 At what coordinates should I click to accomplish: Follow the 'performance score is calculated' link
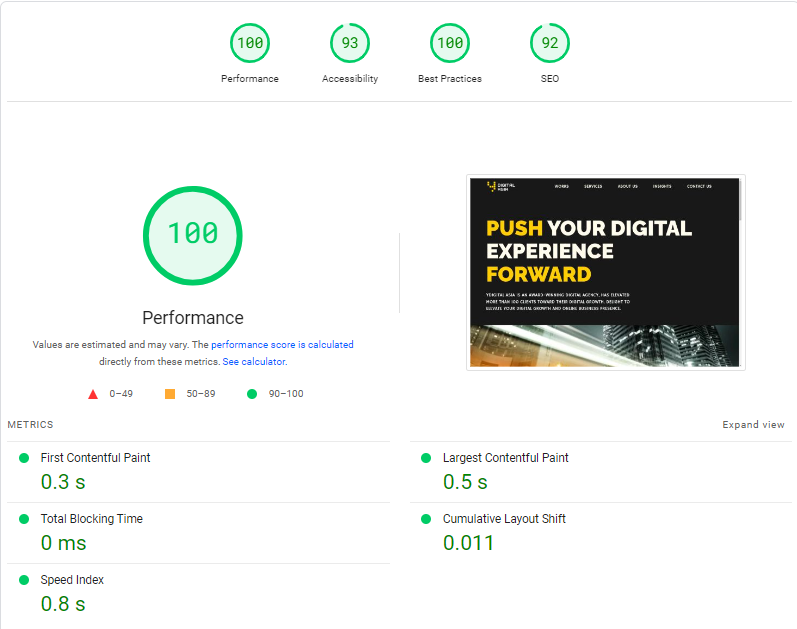tap(282, 345)
